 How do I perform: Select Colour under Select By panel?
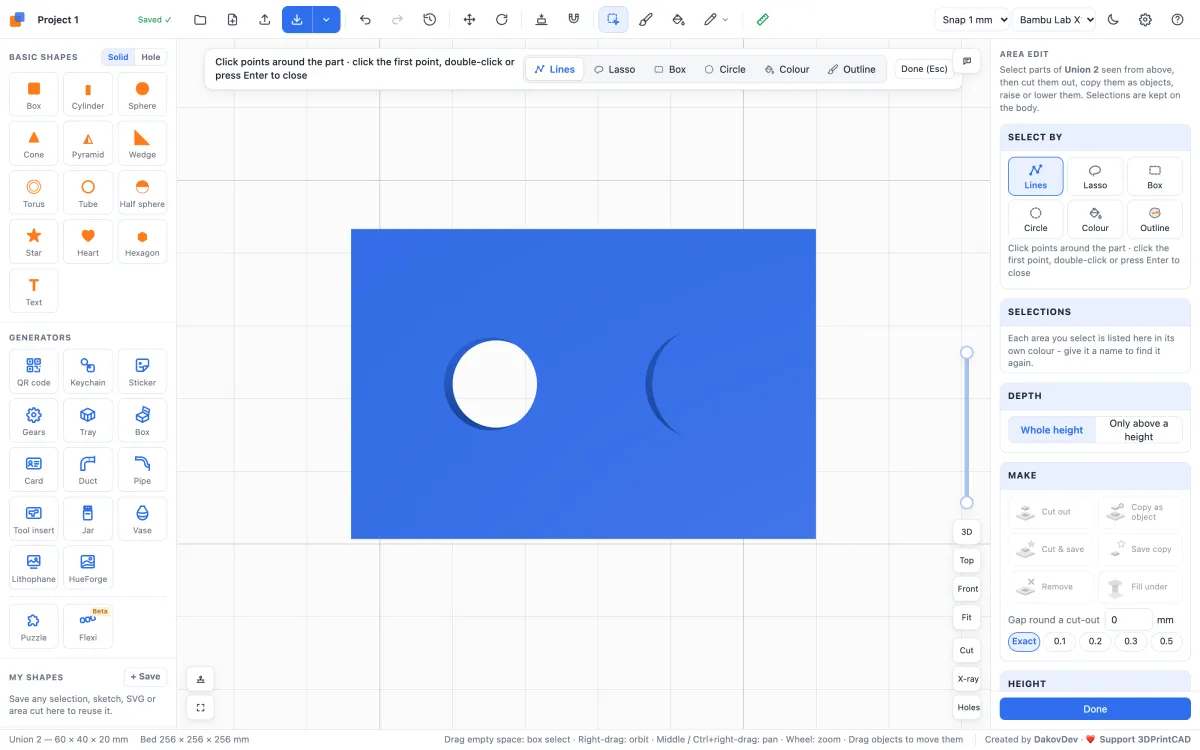(1095, 219)
